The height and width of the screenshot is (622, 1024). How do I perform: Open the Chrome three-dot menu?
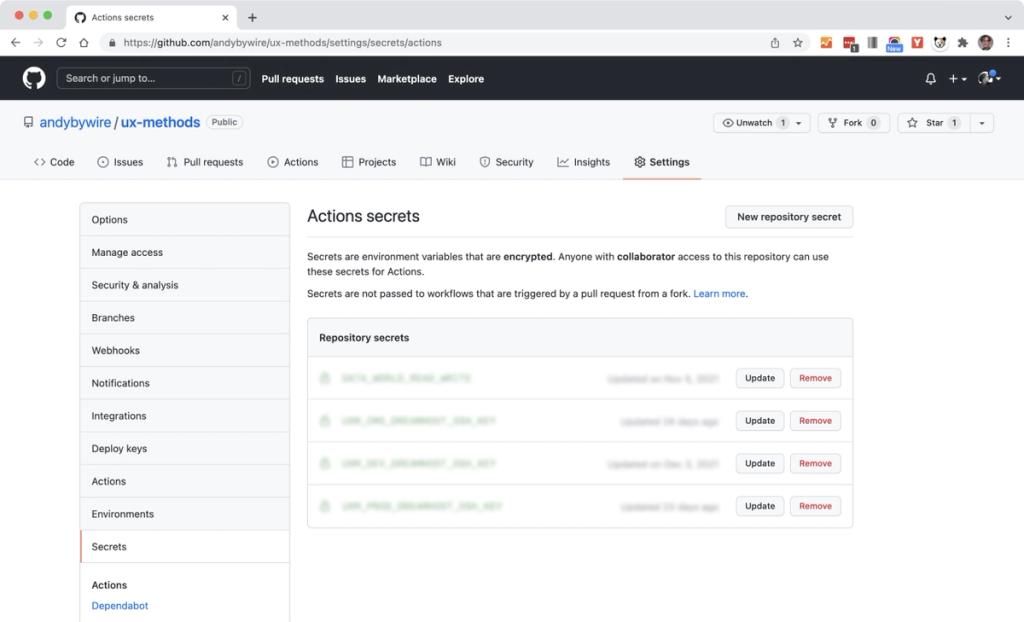pos(1008,42)
